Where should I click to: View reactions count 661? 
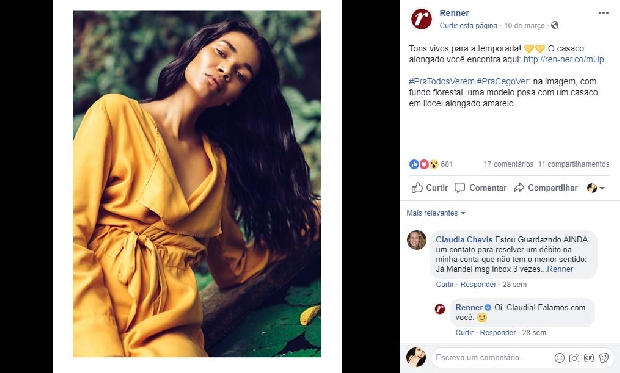(431, 164)
